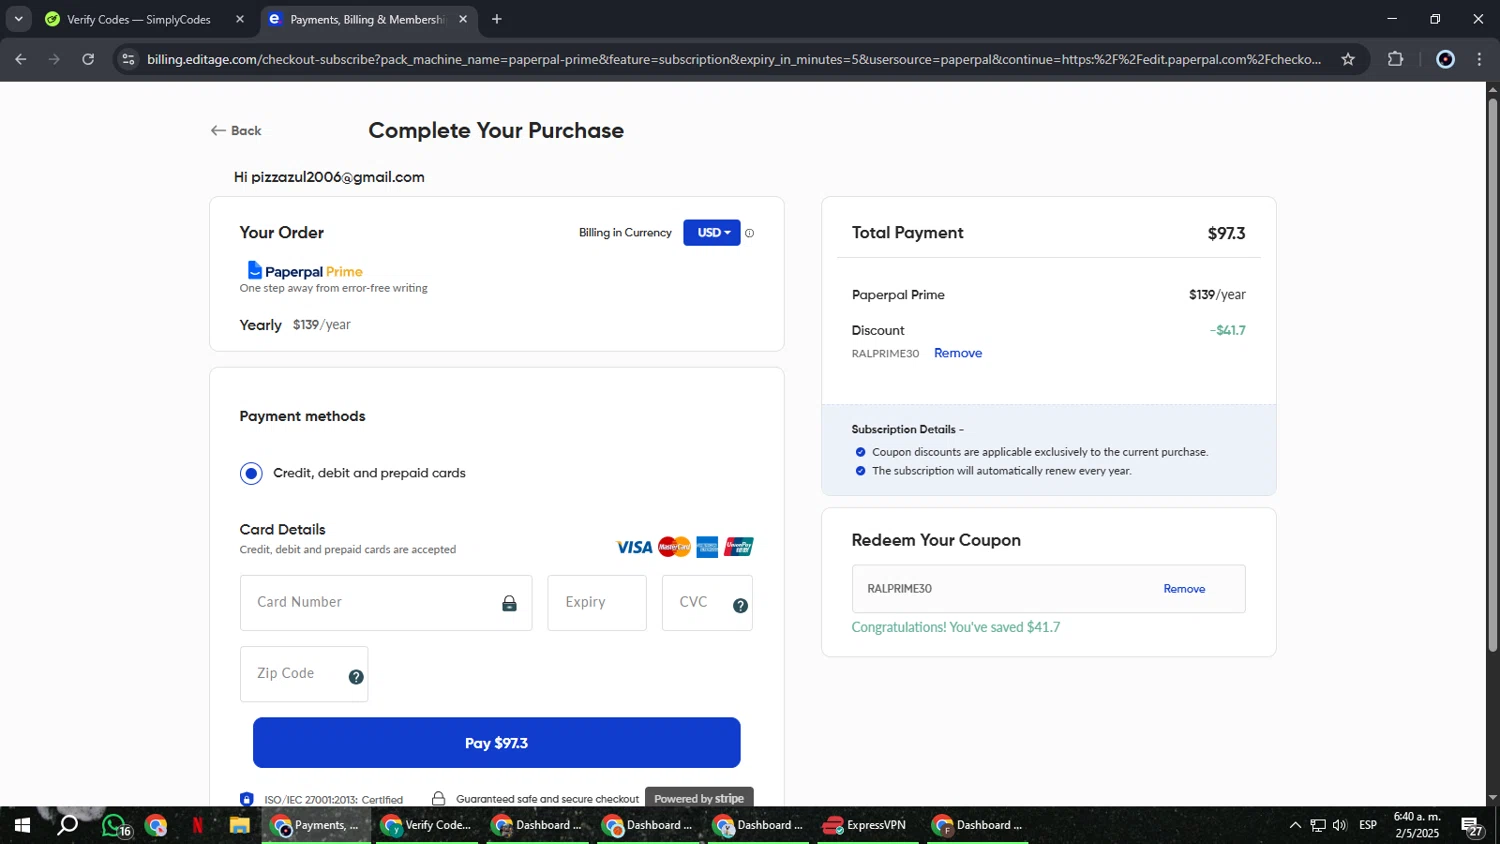Screen dimensions: 1500x844
Task: Focus the Zip Code field
Action: pyautogui.click(x=304, y=674)
